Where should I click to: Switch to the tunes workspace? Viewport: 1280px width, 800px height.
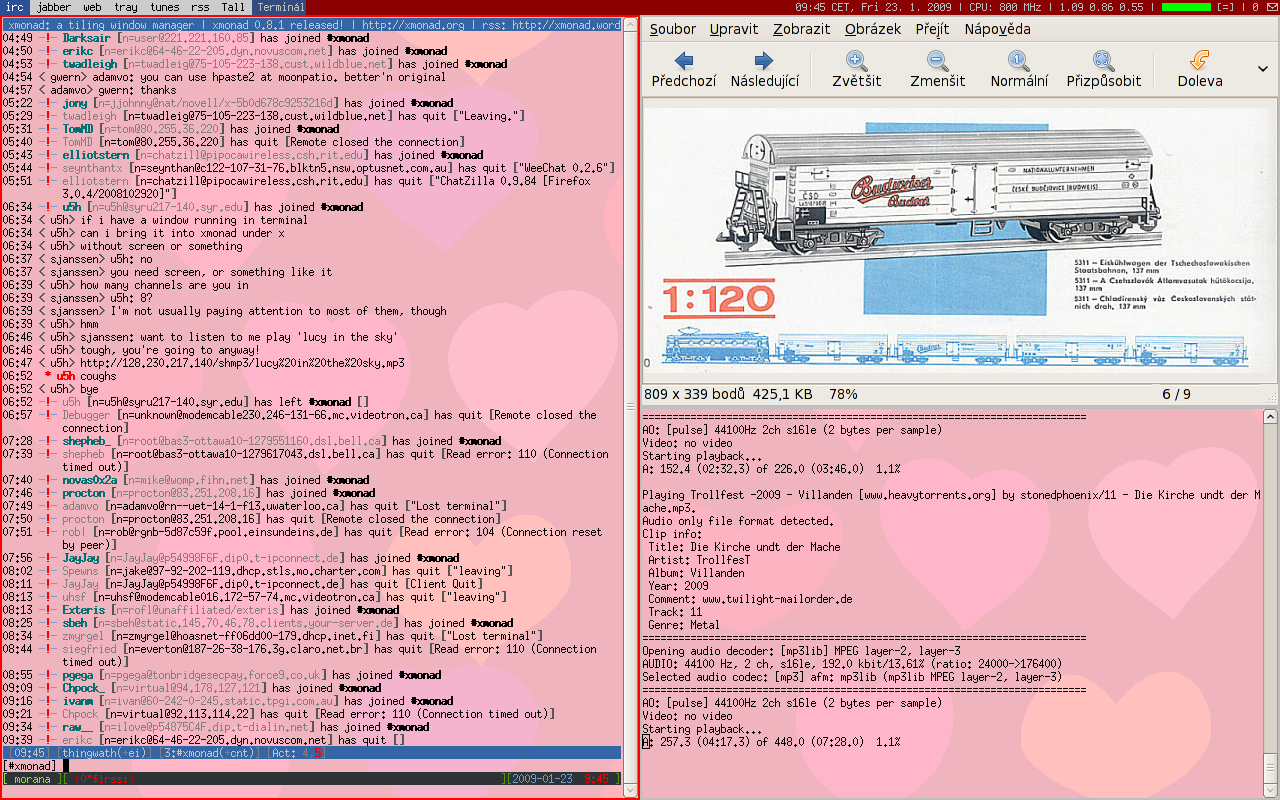point(165,7)
